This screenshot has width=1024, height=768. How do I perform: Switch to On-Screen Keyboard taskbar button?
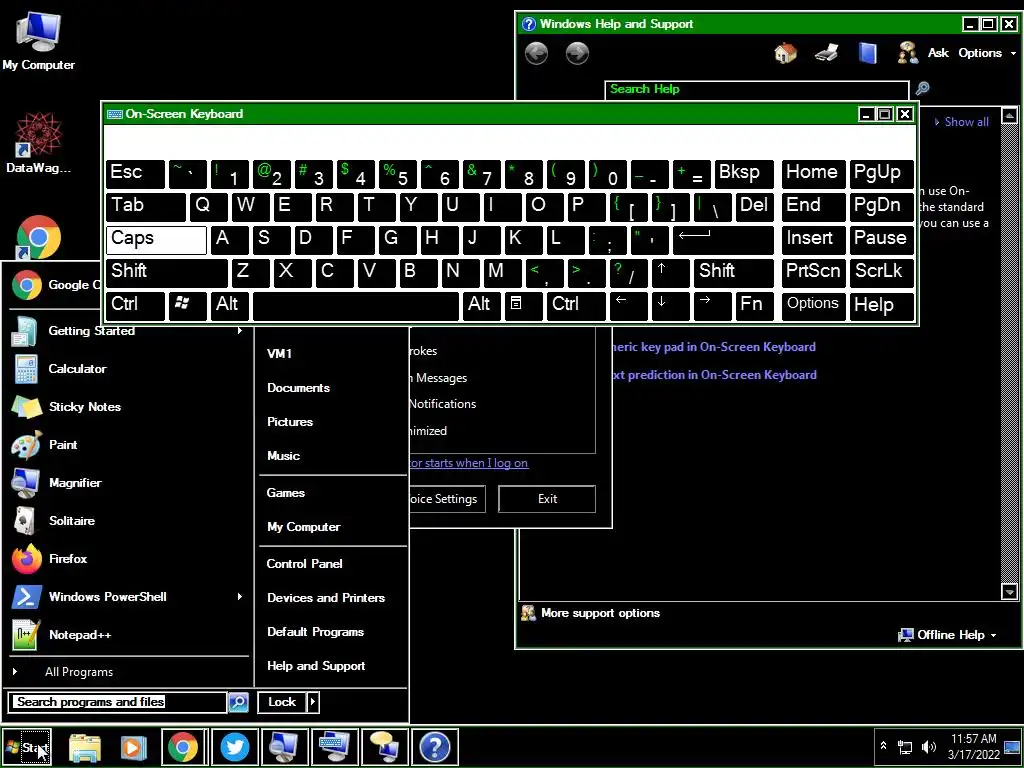click(334, 747)
